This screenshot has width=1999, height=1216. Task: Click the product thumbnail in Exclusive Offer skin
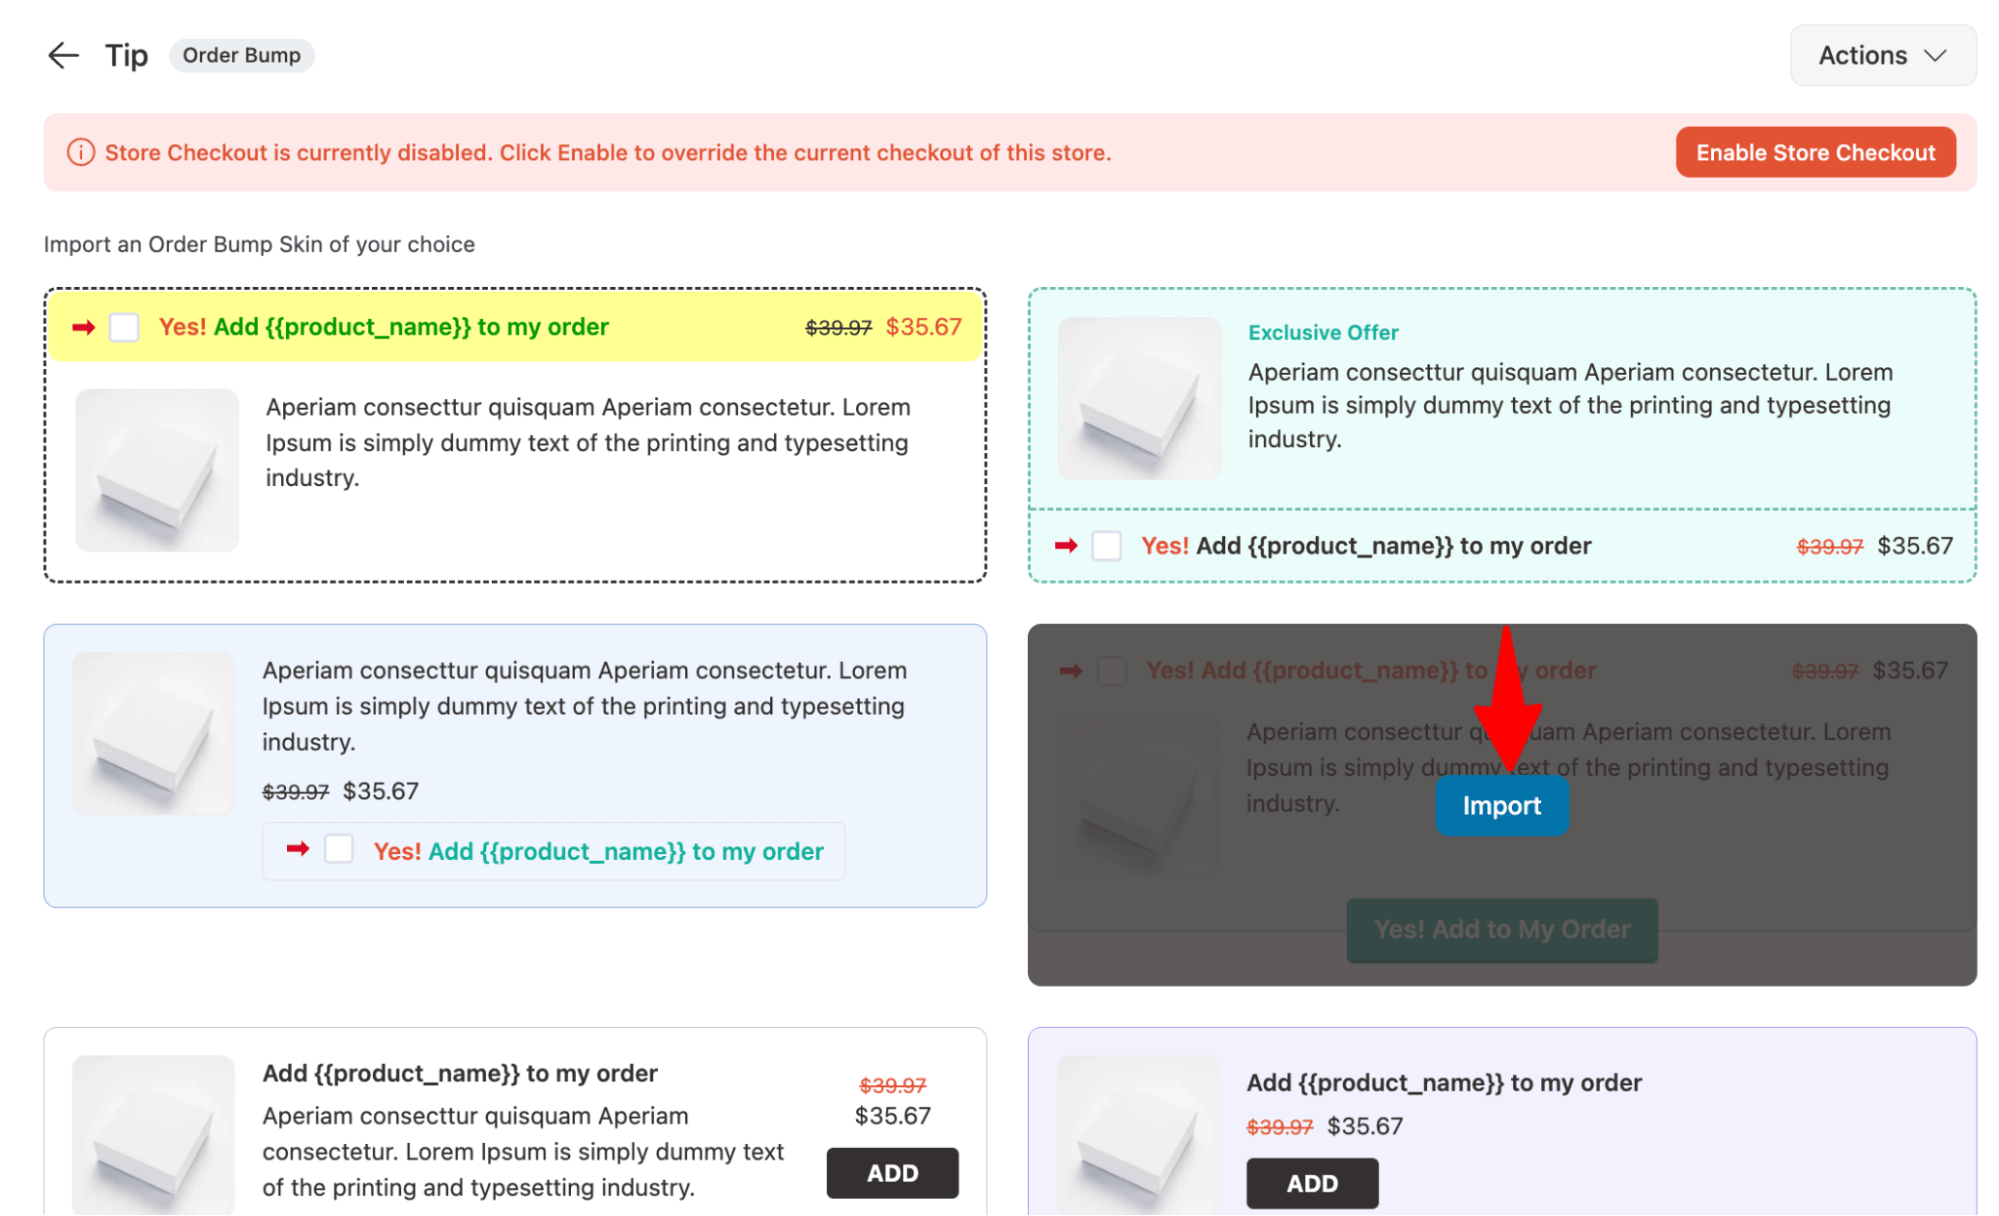pos(1139,398)
